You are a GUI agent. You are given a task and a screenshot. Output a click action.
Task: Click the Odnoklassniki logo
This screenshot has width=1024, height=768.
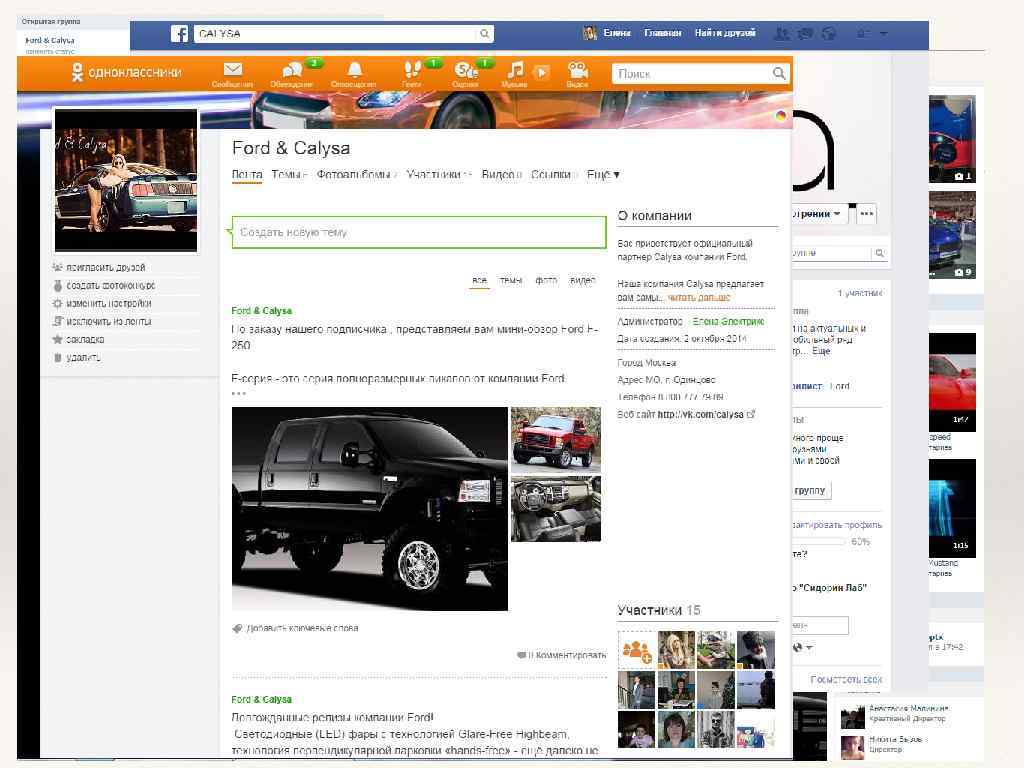pyautogui.click(x=126, y=72)
